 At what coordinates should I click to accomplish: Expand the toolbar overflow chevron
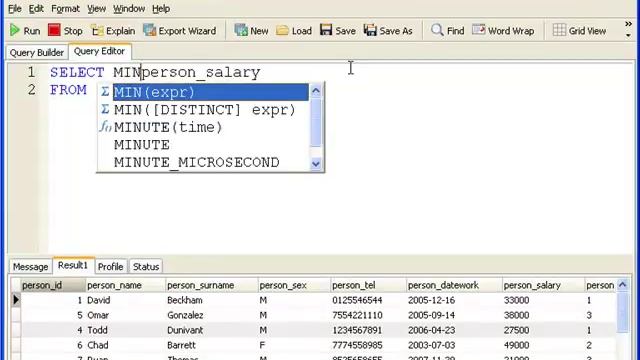tap(628, 24)
